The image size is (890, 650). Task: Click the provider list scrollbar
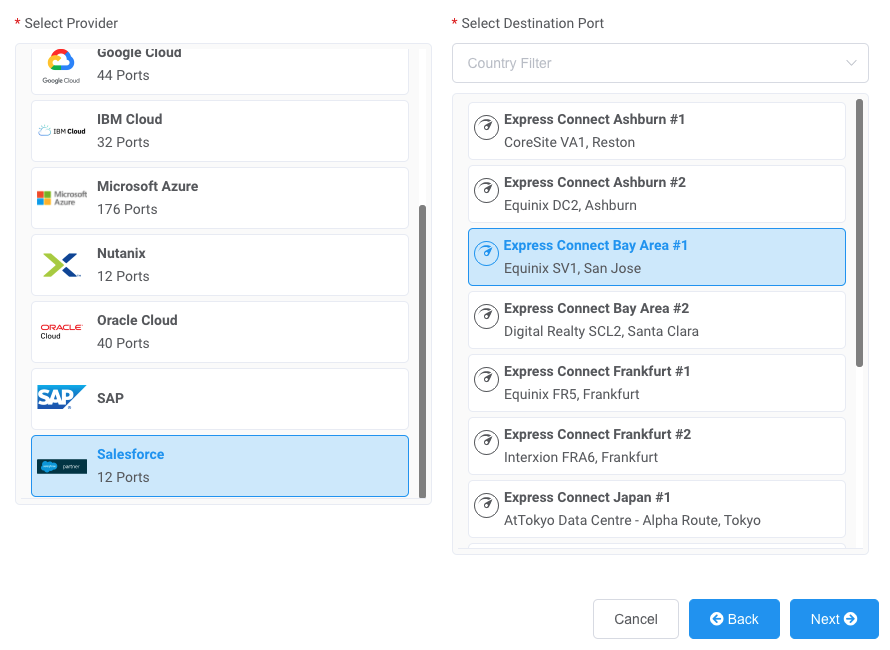tap(422, 351)
